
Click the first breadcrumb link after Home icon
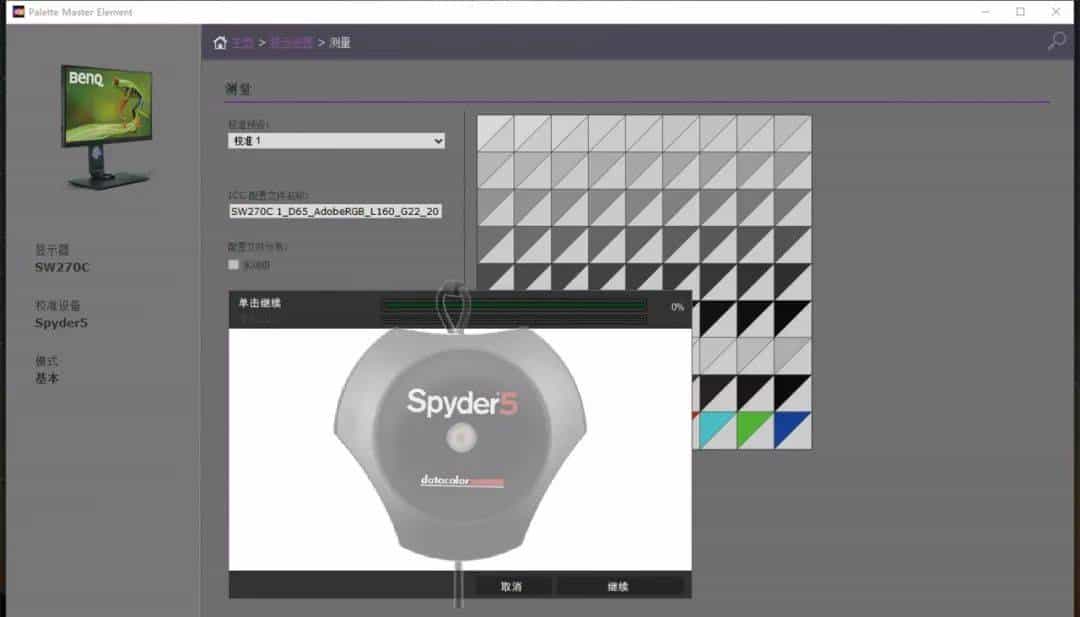click(x=243, y=43)
